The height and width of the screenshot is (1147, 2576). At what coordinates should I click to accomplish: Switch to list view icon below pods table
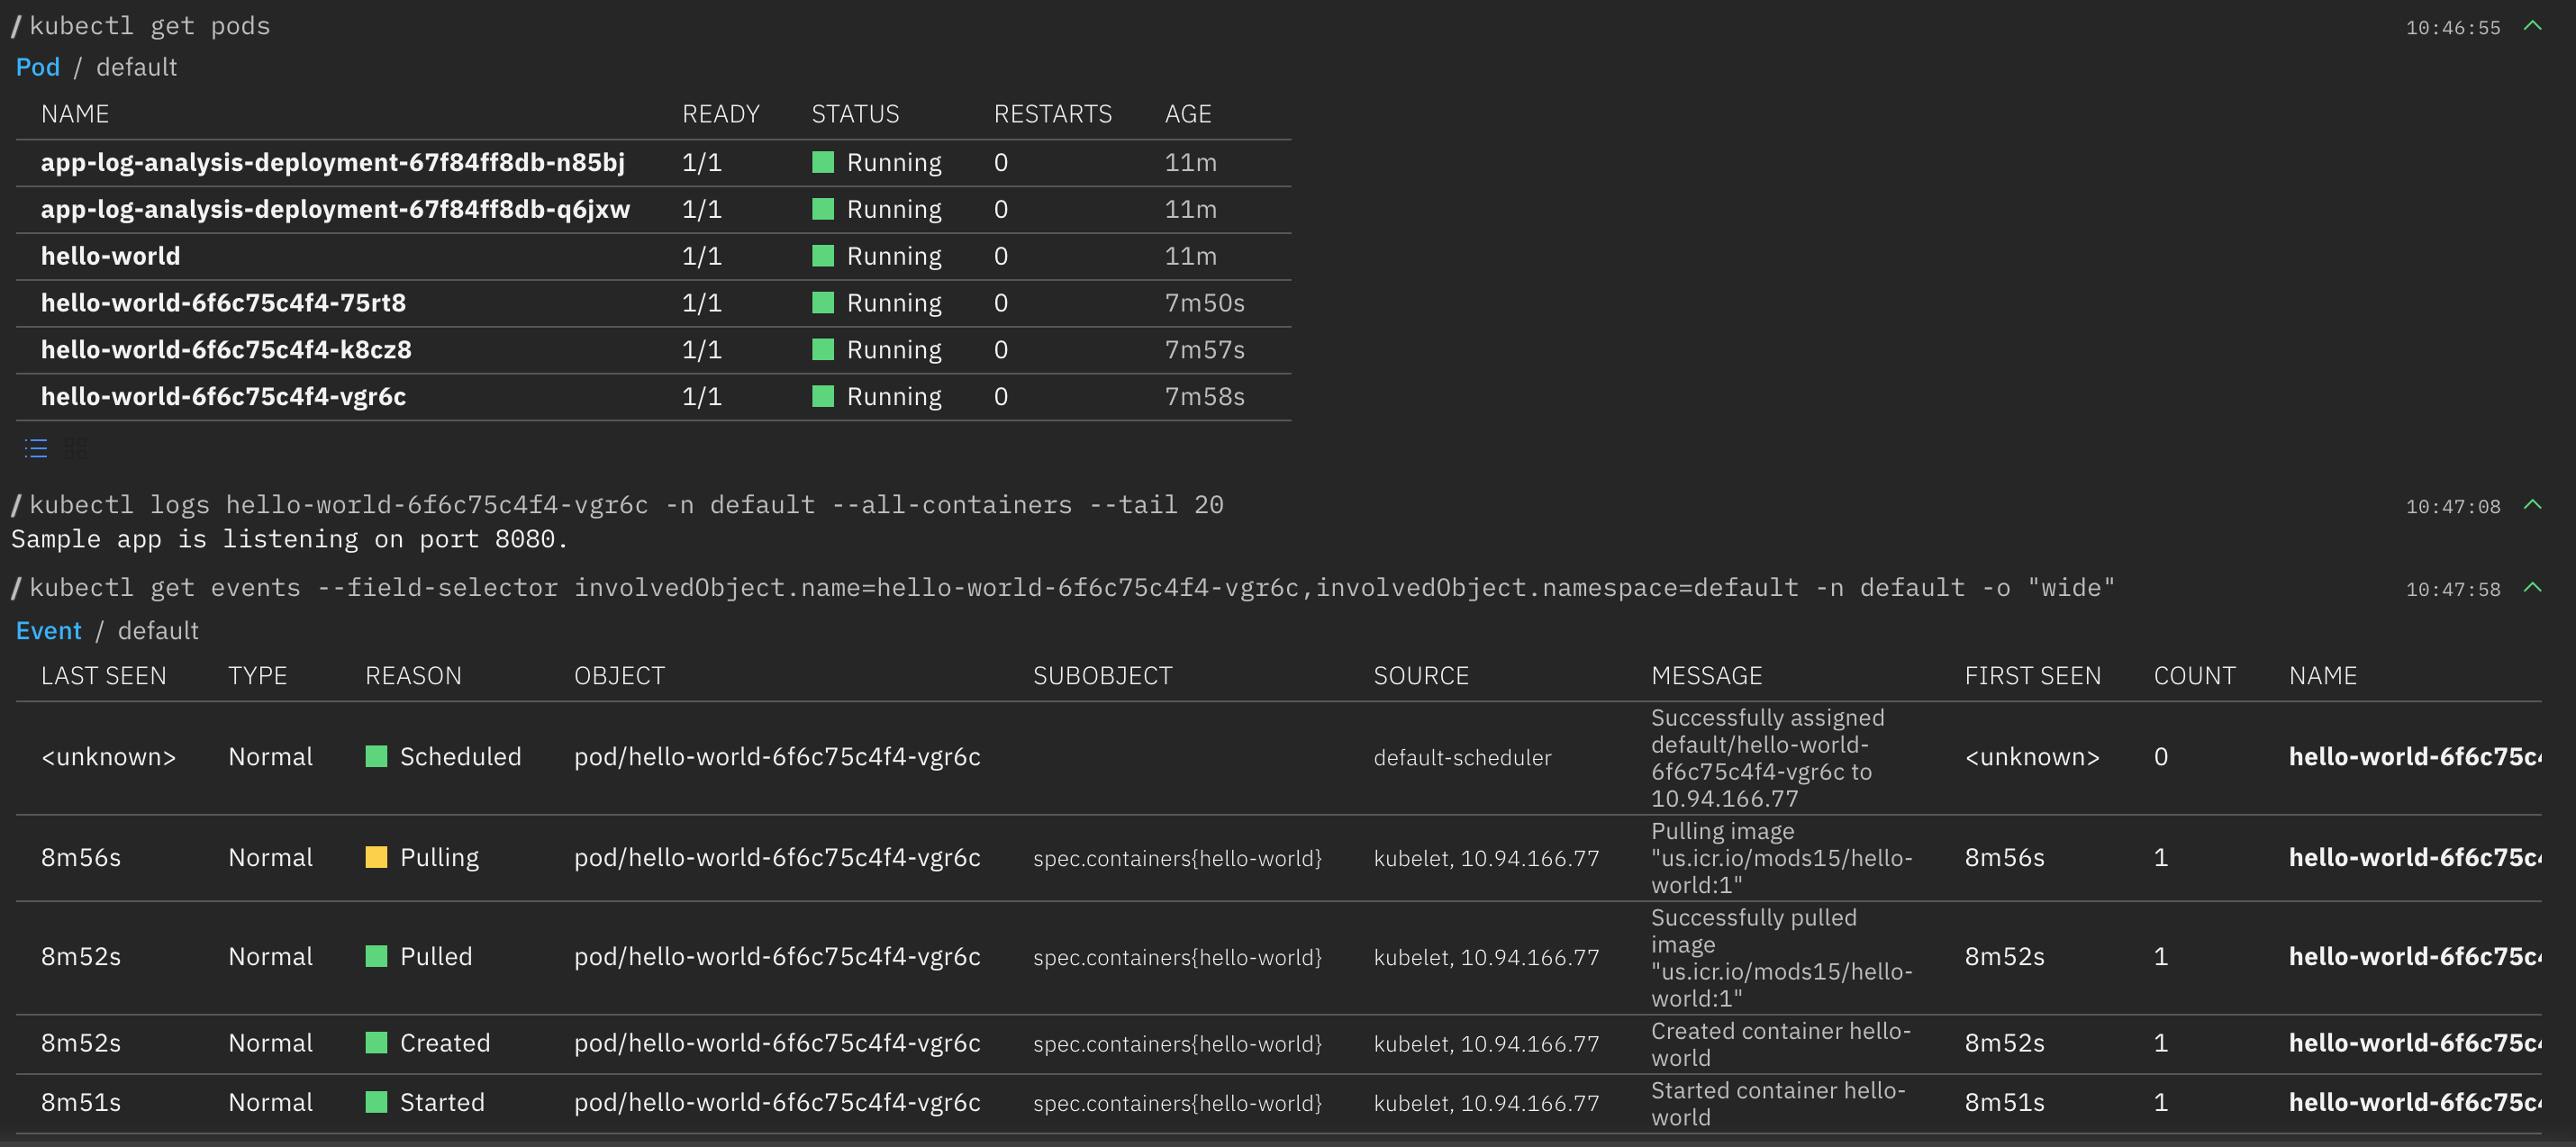pyautogui.click(x=36, y=448)
